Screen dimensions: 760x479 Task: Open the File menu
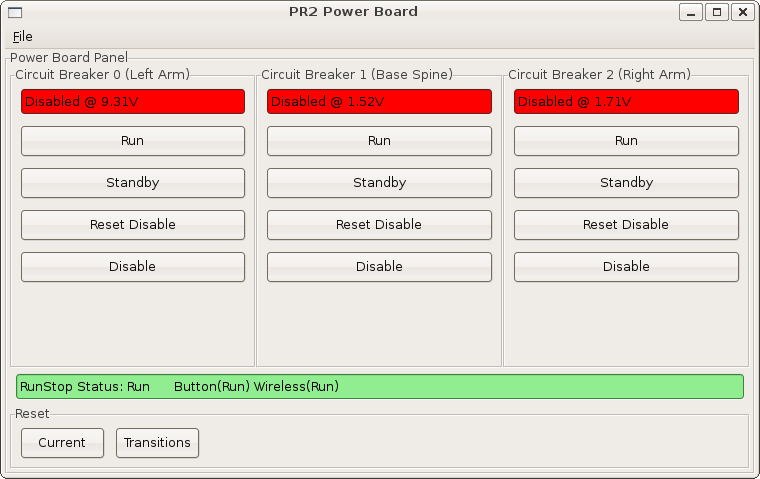click(22, 37)
